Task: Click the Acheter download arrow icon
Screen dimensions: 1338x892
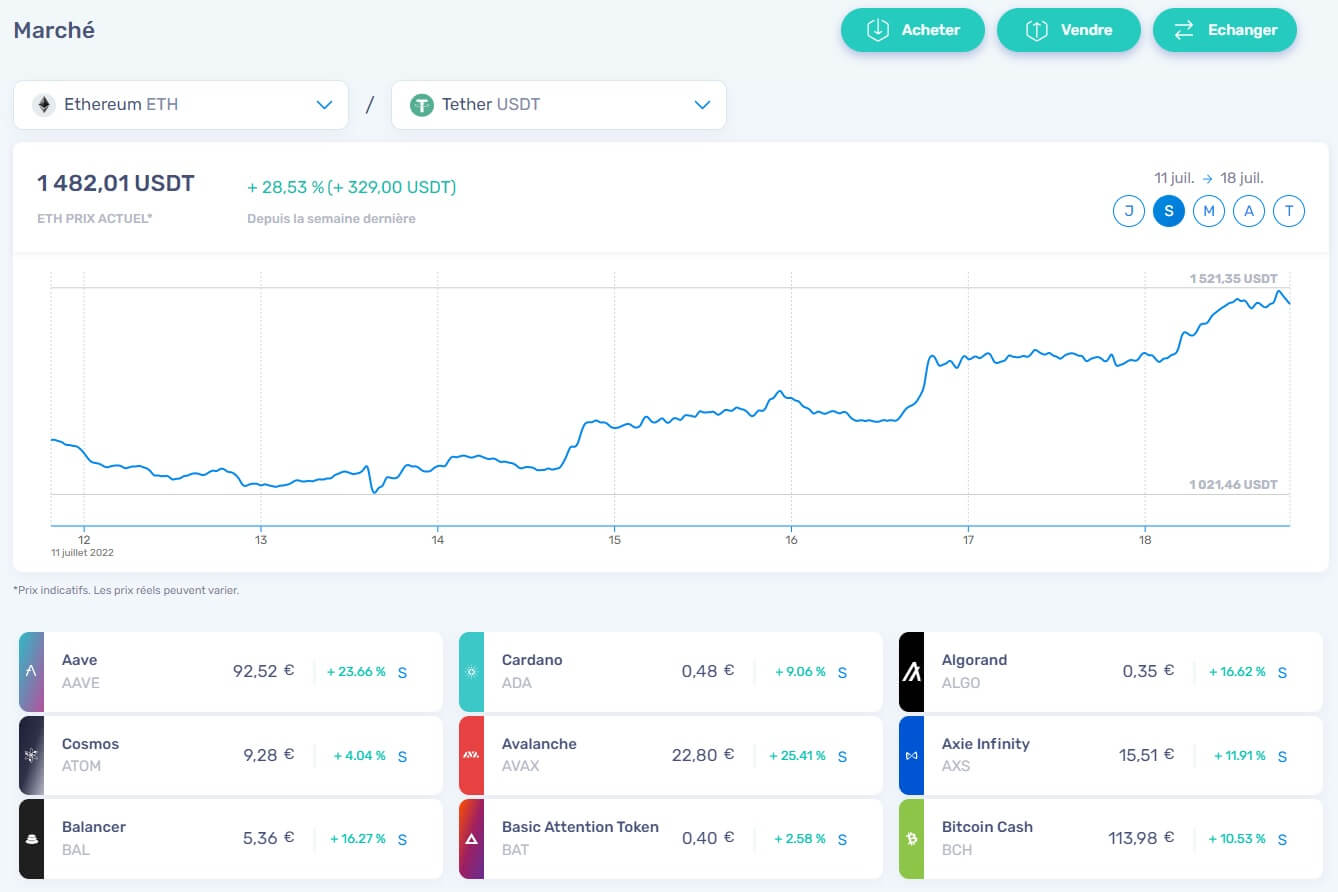Action: [x=878, y=30]
